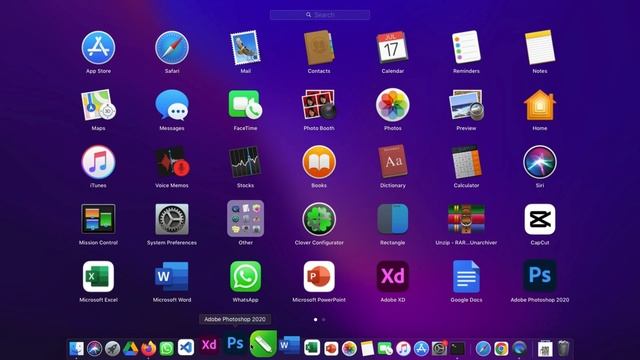Activate Siri from the Dock

(x=94, y=349)
